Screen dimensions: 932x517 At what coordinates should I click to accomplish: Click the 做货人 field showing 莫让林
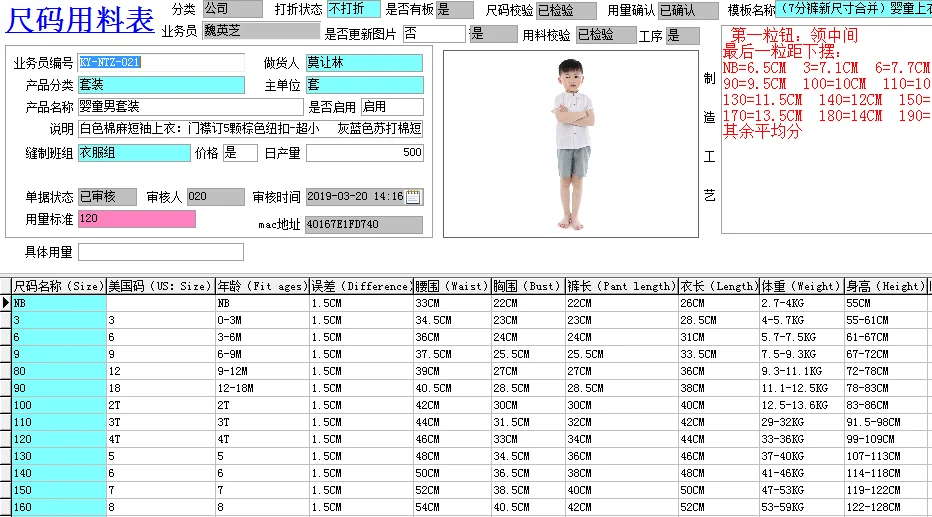[364, 62]
